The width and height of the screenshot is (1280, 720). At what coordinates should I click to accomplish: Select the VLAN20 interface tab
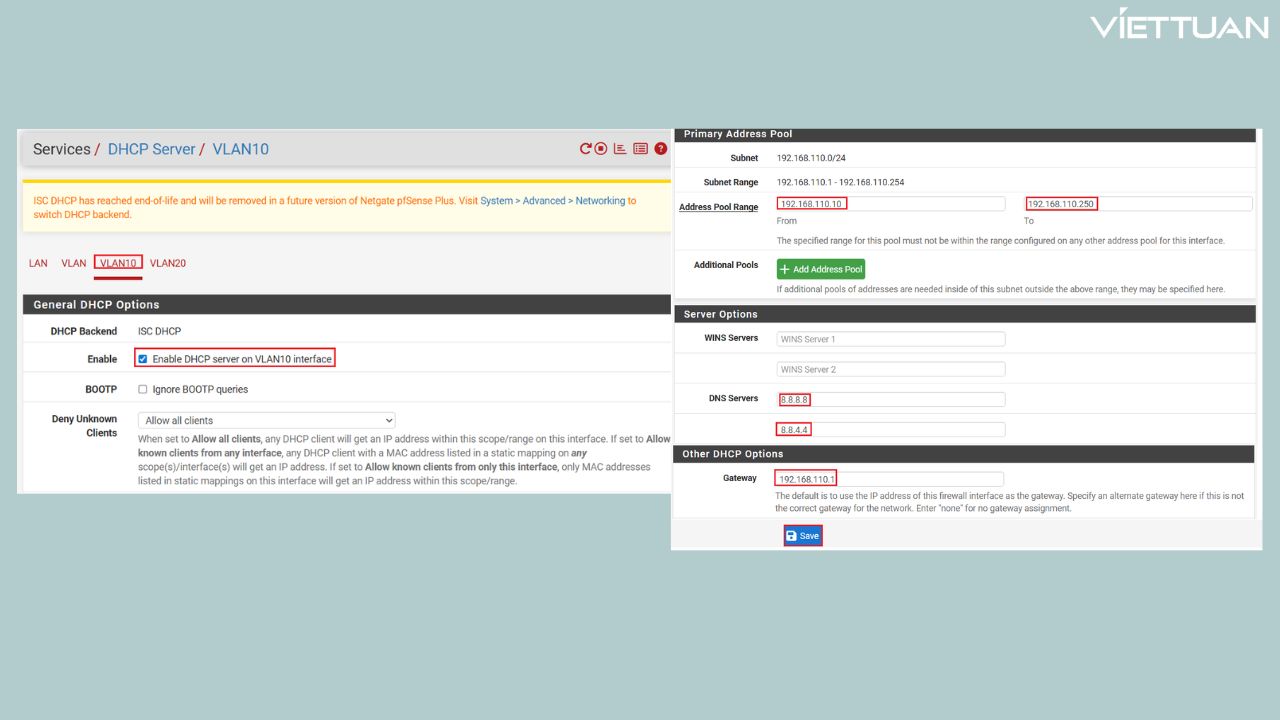coord(168,264)
